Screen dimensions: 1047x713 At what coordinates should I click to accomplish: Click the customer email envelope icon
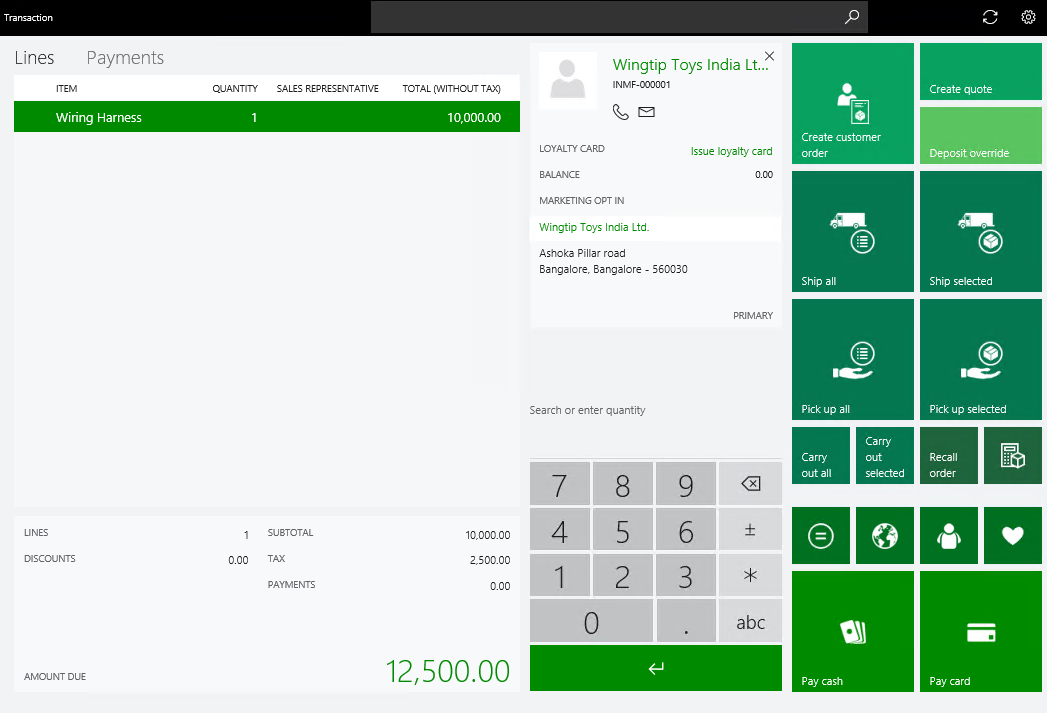(x=646, y=112)
